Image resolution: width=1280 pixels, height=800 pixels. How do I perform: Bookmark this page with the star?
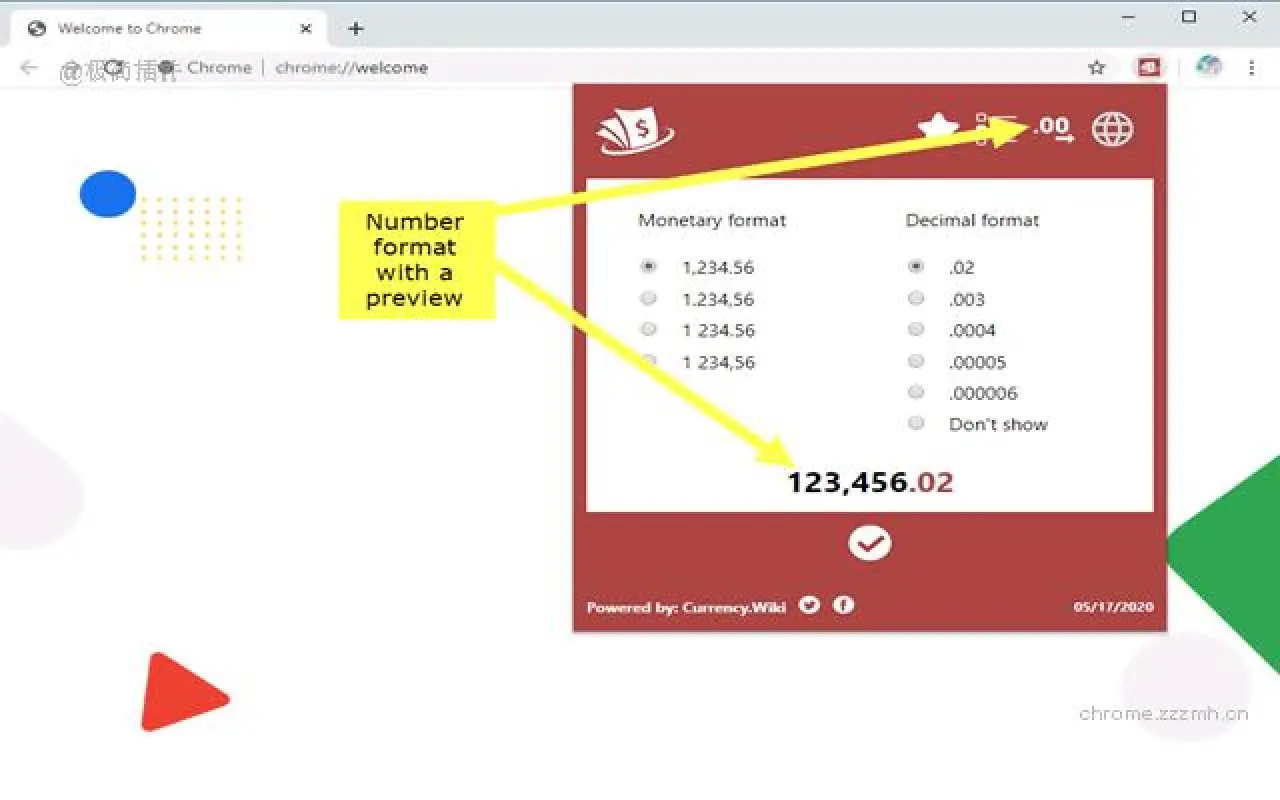coord(1097,67)
